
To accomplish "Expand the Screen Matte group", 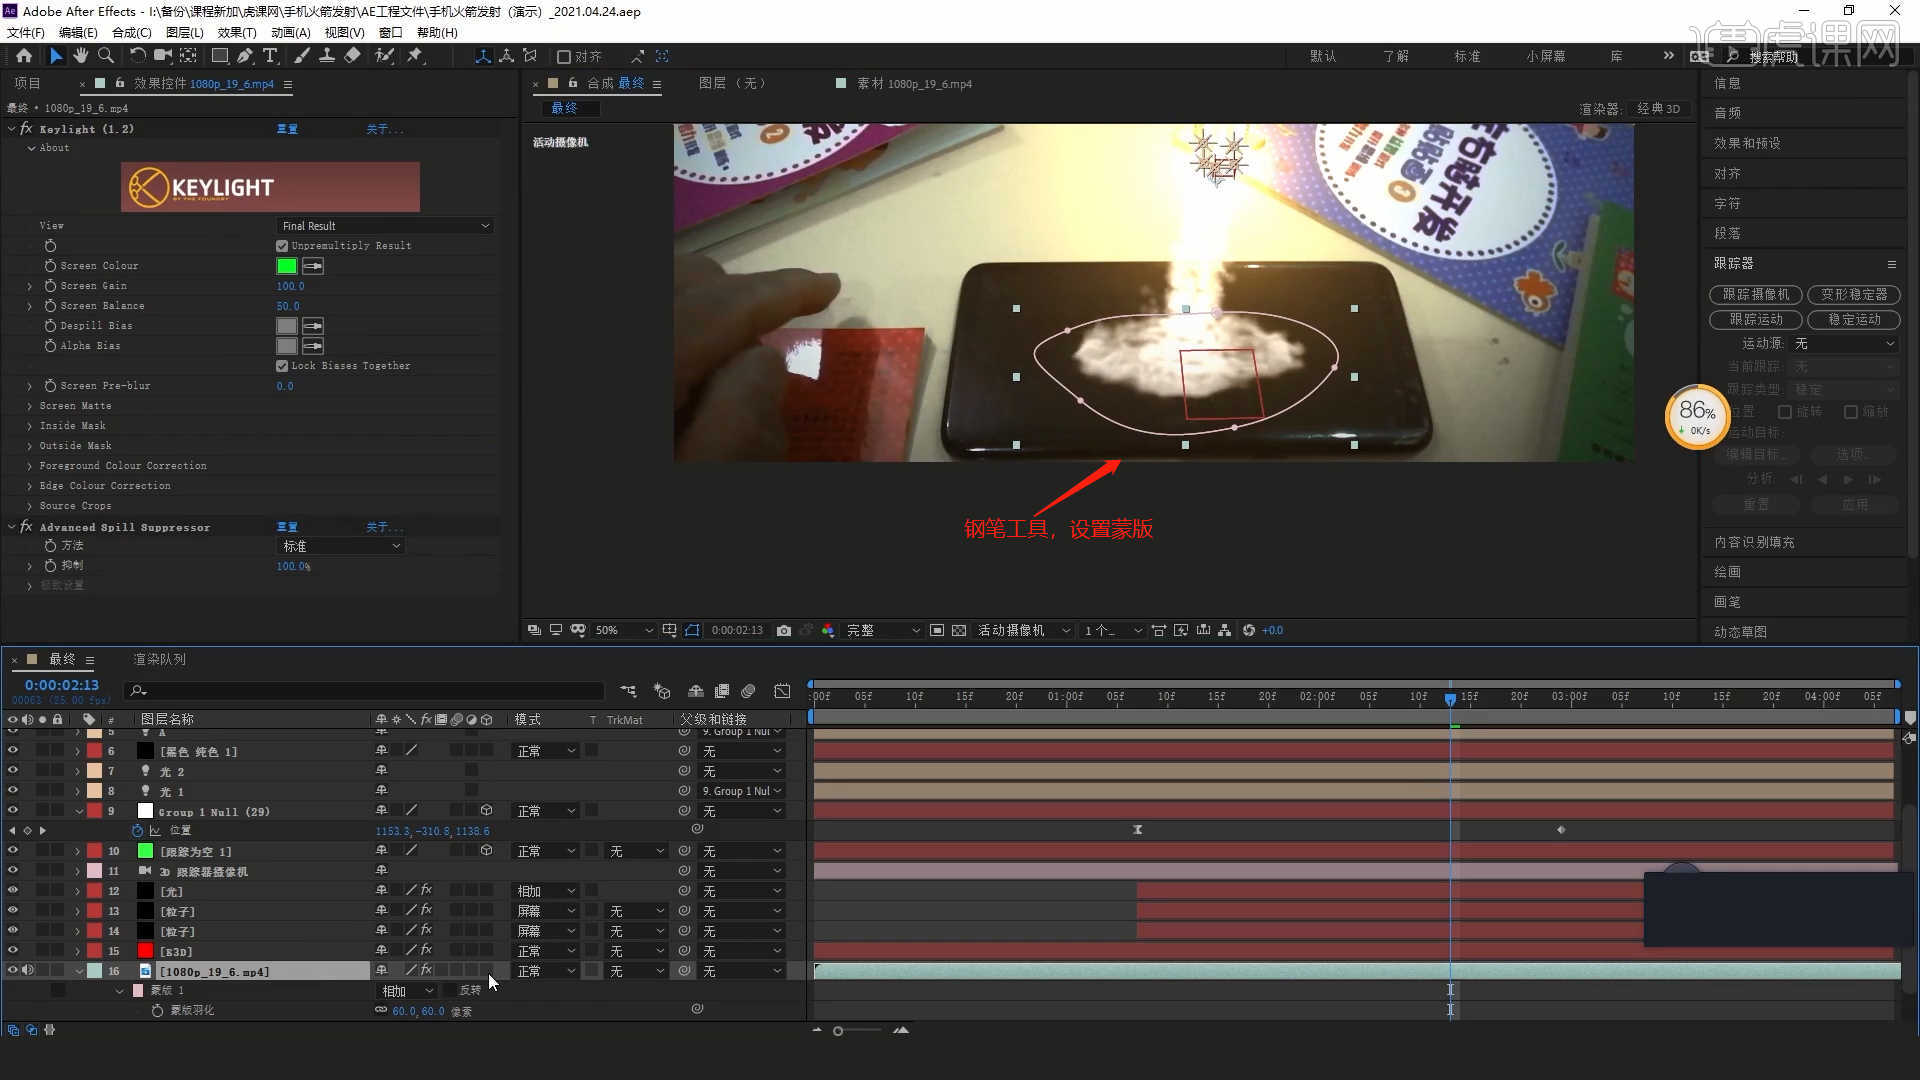I will coord(30,406).
